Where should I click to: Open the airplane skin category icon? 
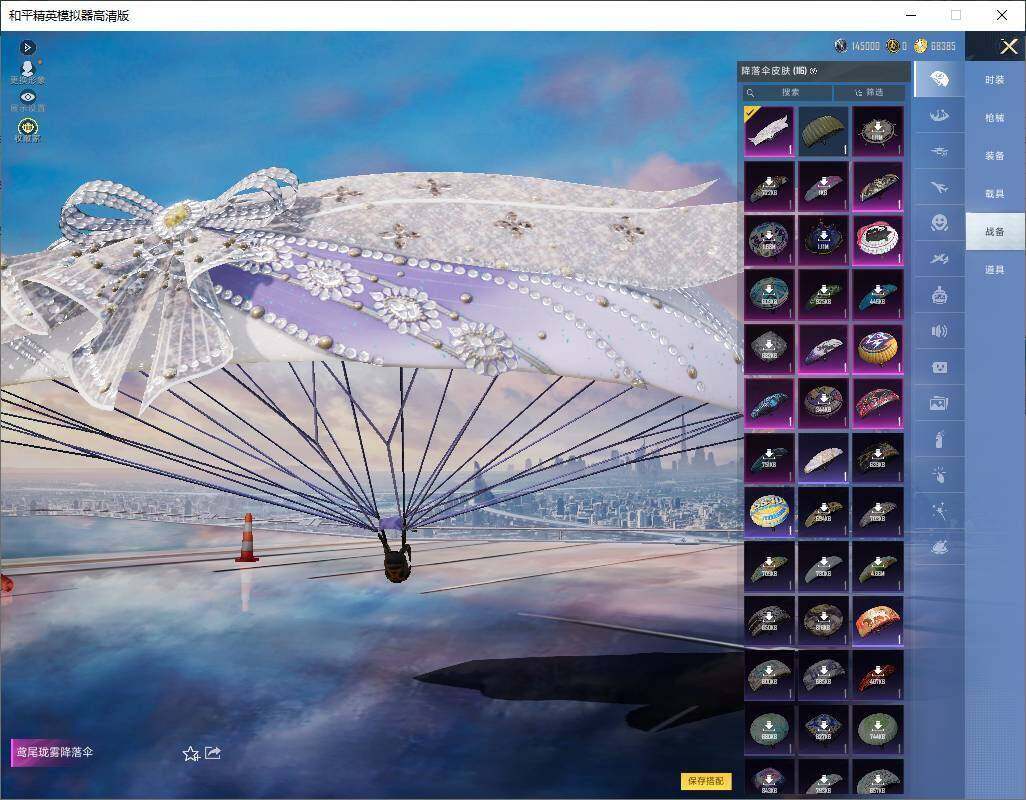click(939, 188)
